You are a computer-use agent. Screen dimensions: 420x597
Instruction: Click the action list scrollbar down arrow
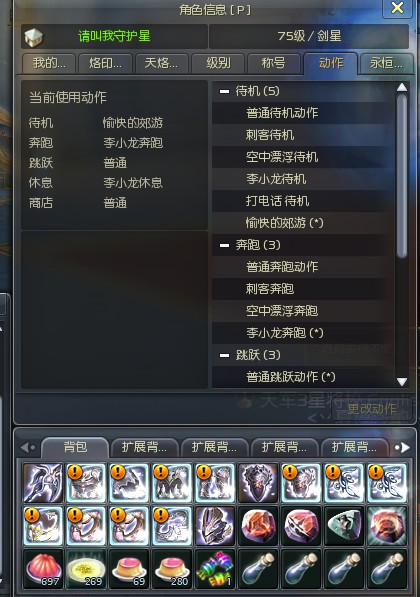[402, 381]
